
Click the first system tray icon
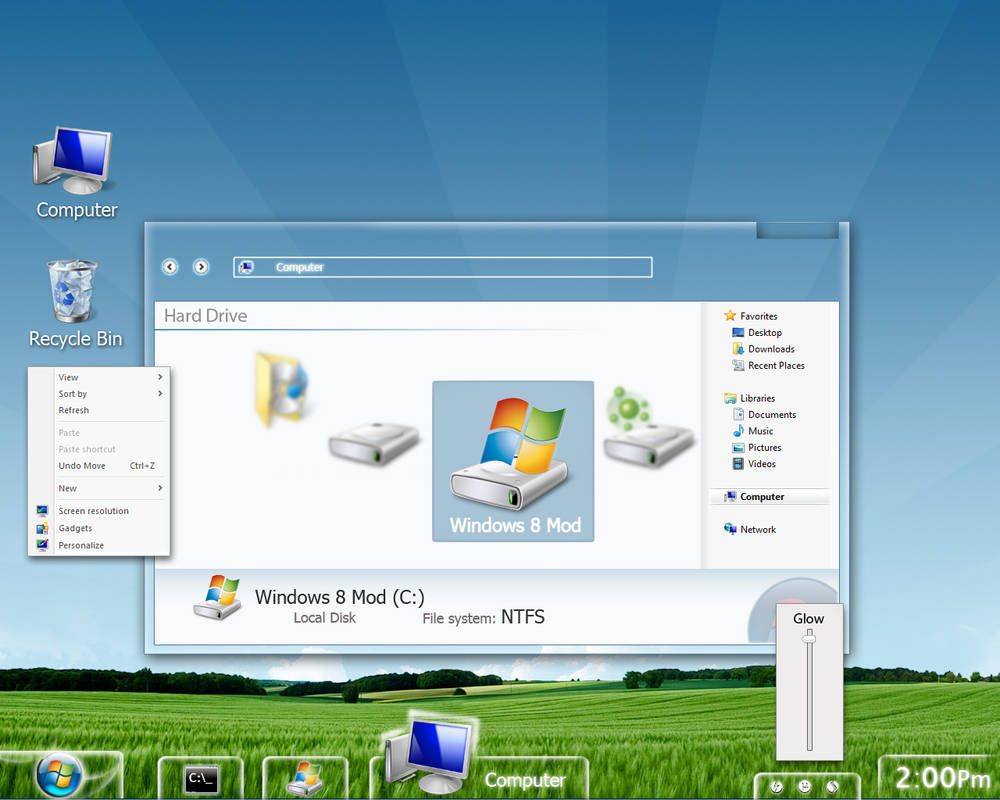click(777, 787)
